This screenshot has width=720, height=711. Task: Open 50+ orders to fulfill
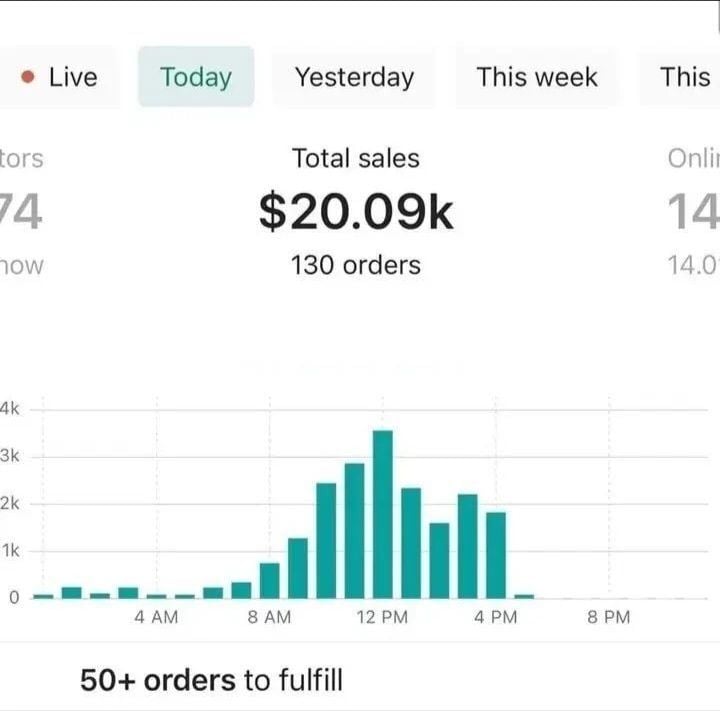(x=211, y=681)
